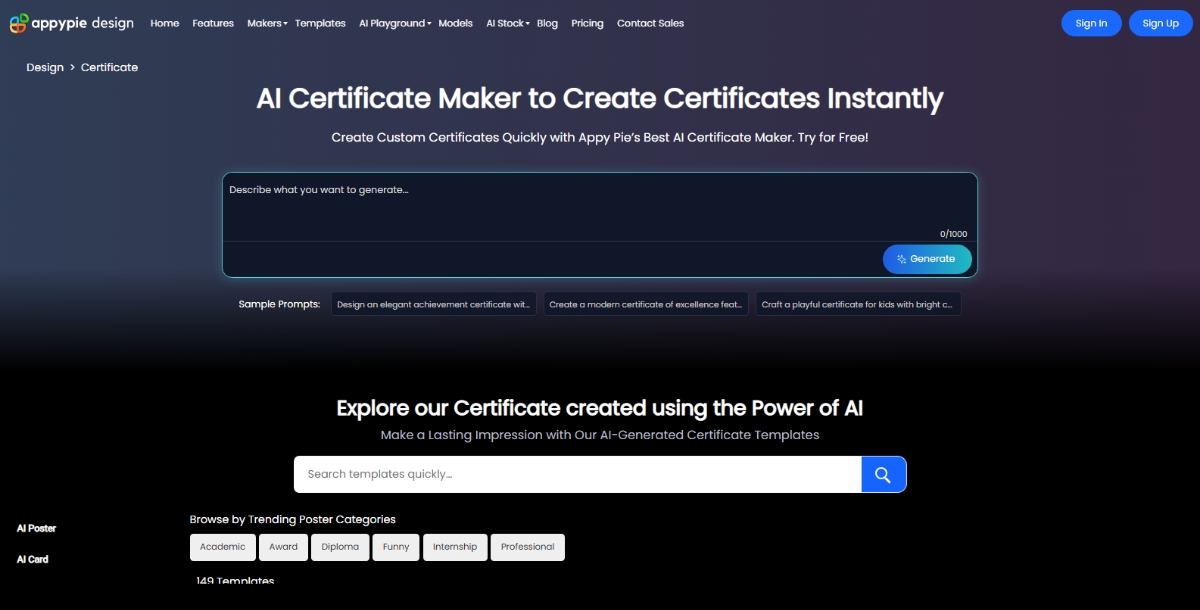
Task: Pick the elegant achievement certificate sample prompt
Action: coord(434,304)
